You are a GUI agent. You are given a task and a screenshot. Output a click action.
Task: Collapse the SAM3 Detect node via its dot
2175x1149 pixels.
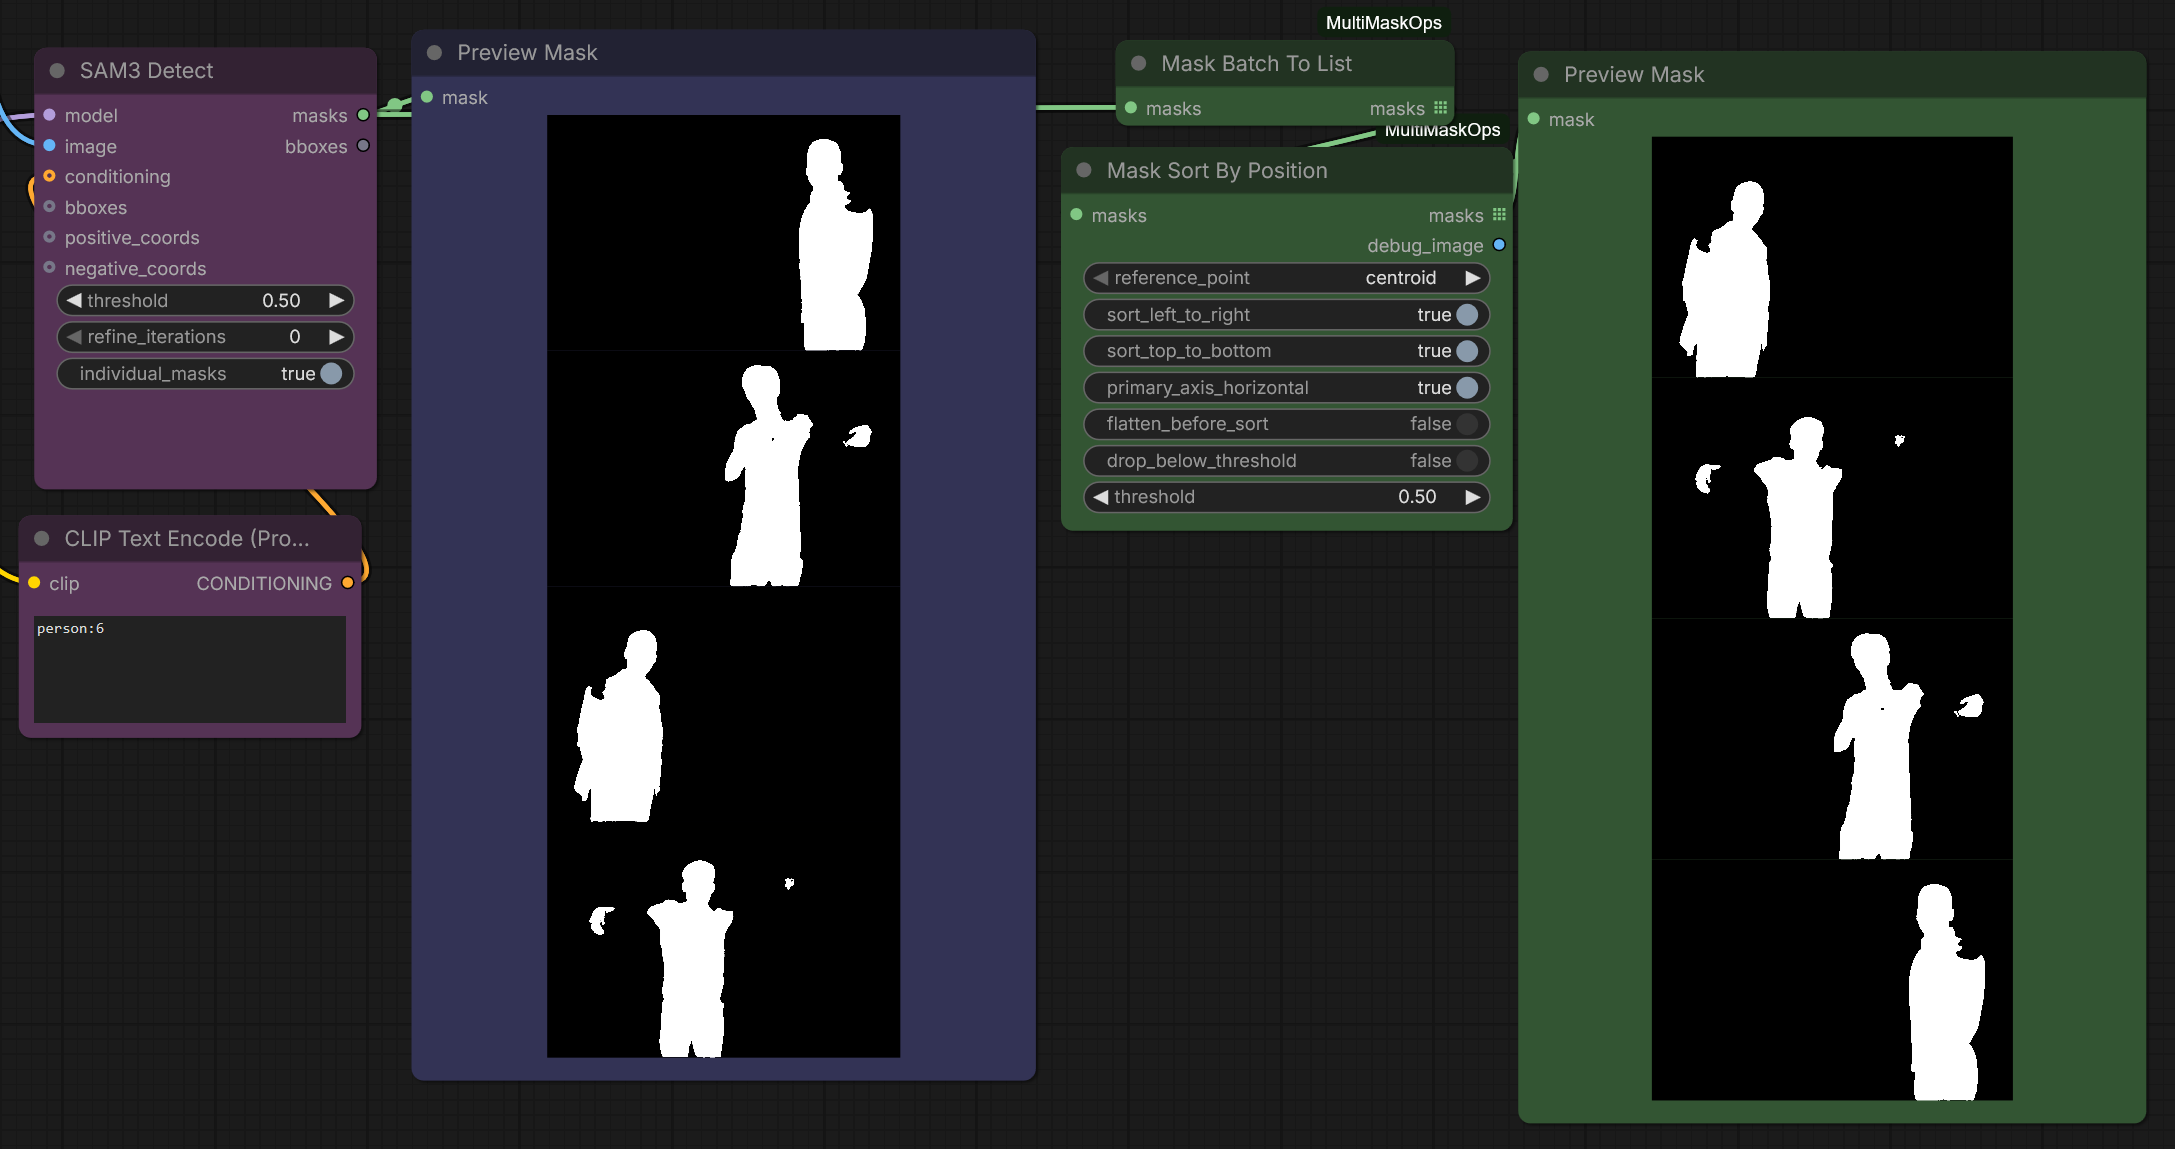(57, 71)
